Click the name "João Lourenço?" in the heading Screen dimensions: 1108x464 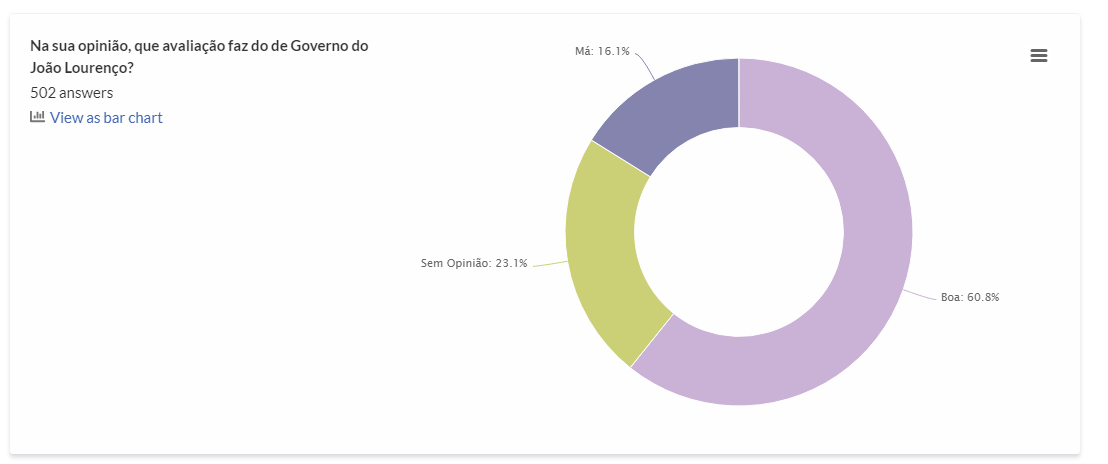coord(83,68)
